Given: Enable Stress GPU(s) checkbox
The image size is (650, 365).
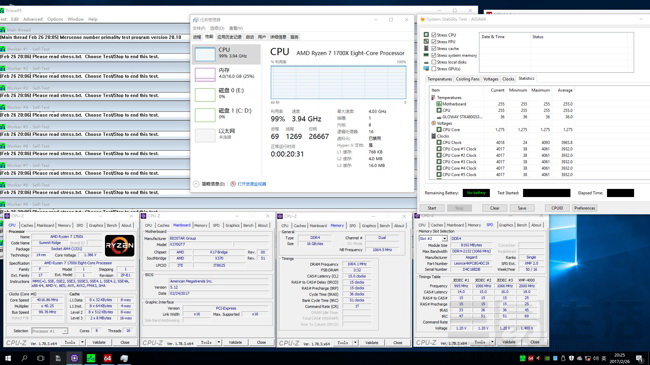Looking at the screenshot, I should tap(434, 68).
